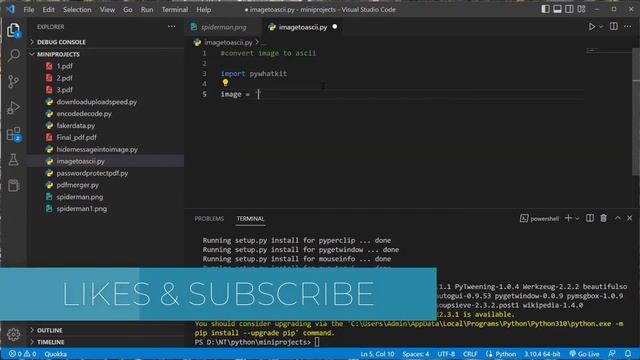The image size is (640, 360).
Task: Open notifications bell in status bar
Action: 628,354
